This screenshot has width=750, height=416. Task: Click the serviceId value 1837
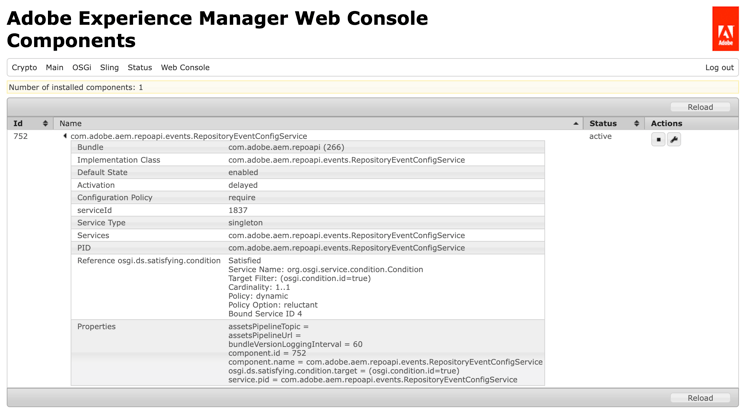238,210
